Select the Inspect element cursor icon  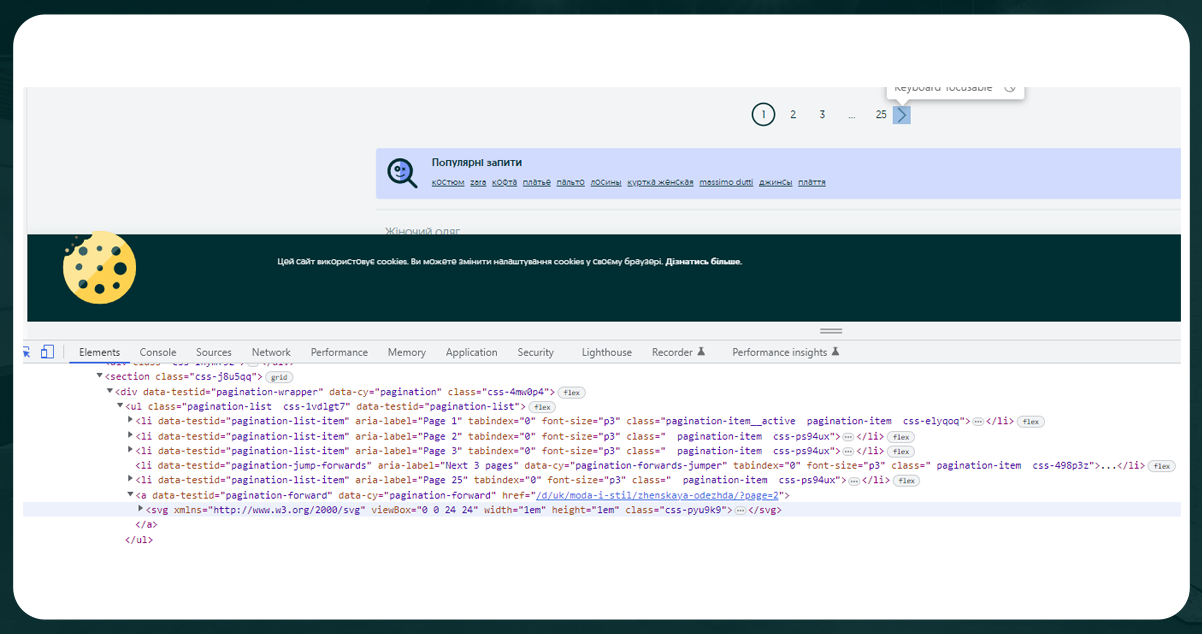[25, 351]
